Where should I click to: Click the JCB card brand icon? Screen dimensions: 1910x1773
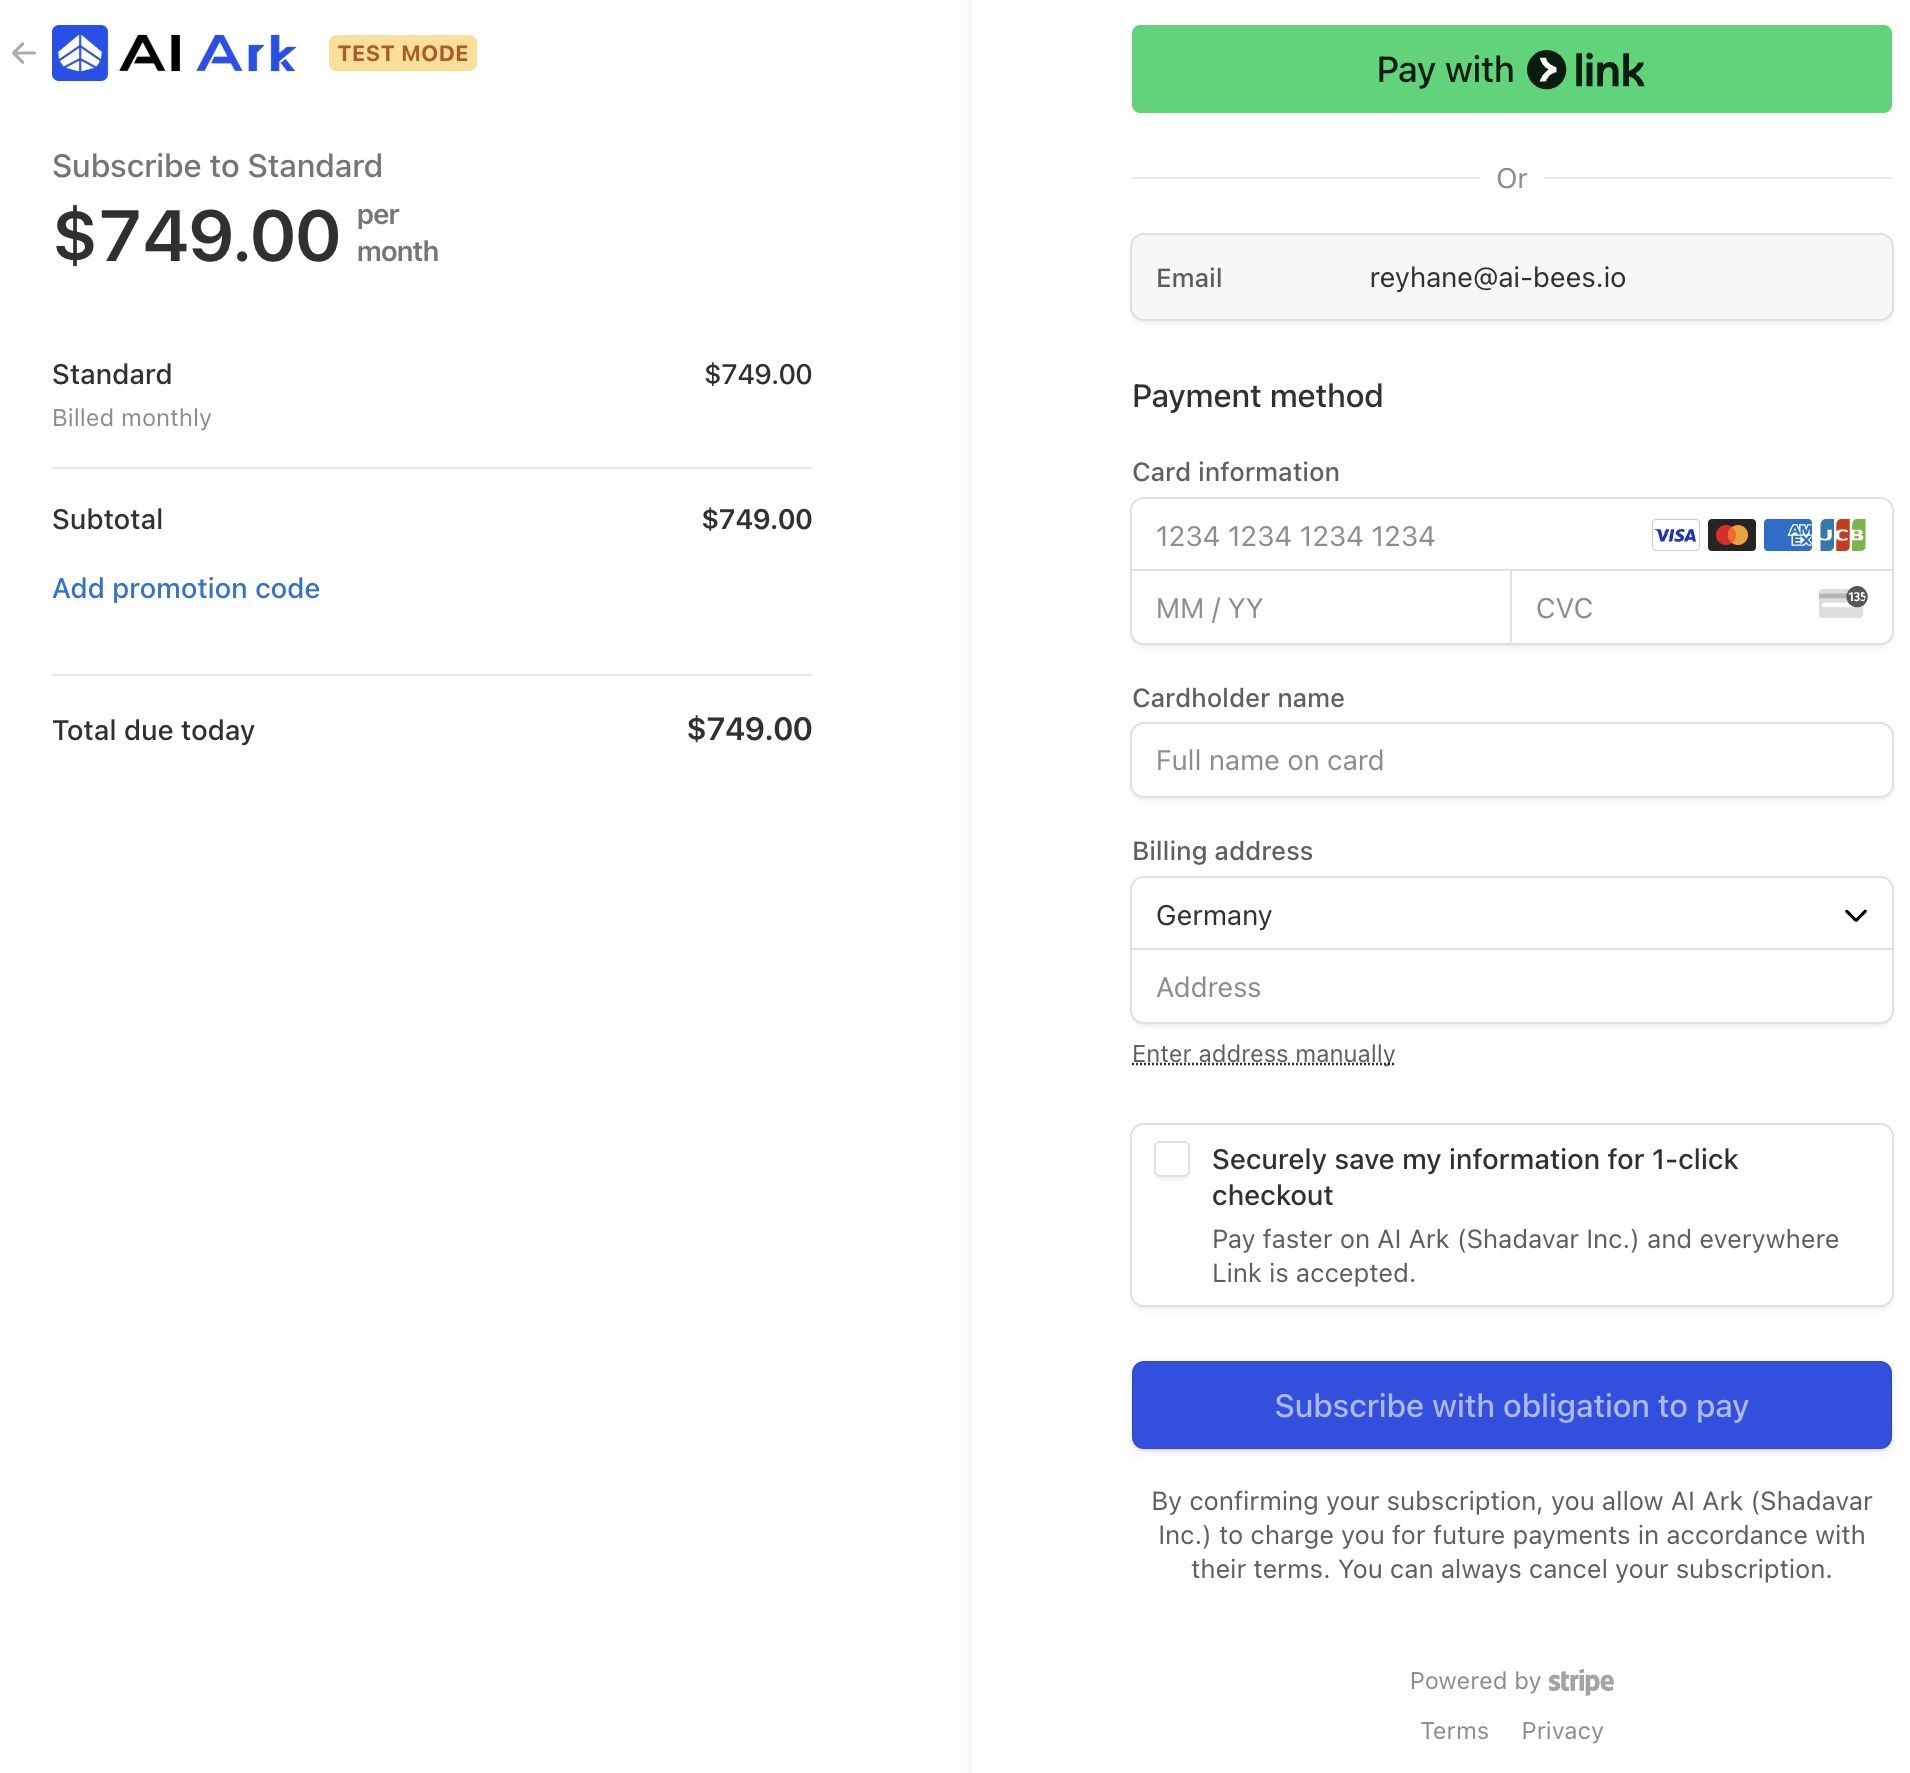[x=1842, y=535]
